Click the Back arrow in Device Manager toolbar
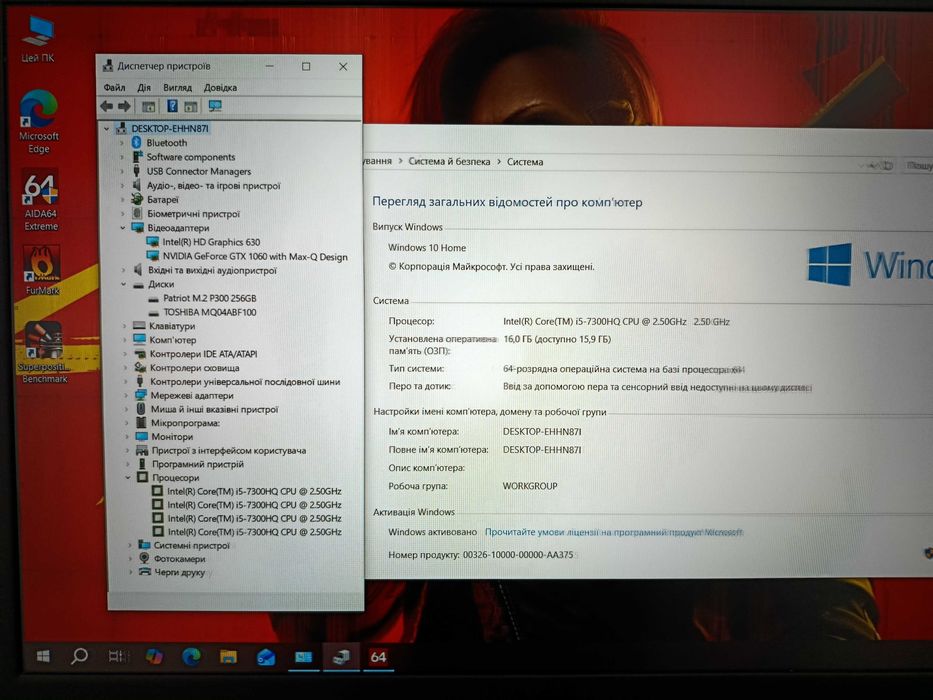The image size is (933, 700). 107,106
